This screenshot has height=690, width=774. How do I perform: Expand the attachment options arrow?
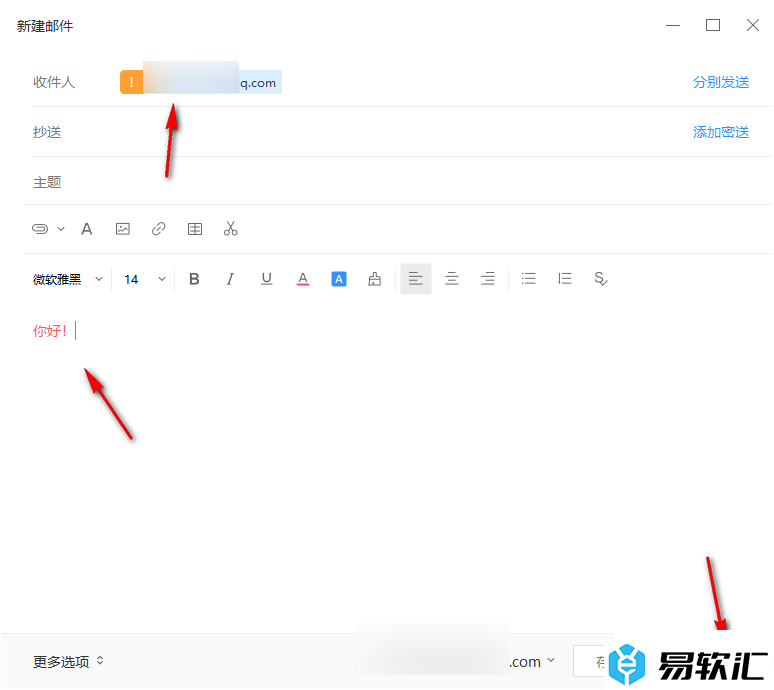click(61, 229)
